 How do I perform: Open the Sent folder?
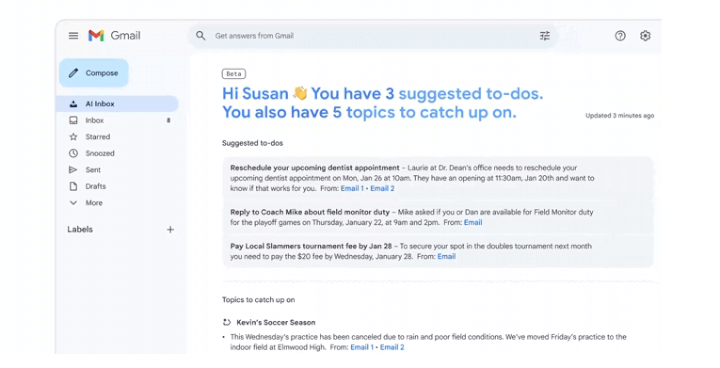[117, 170]
